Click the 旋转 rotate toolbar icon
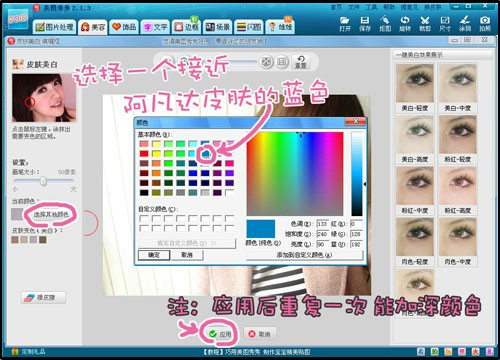 (405, 24)
